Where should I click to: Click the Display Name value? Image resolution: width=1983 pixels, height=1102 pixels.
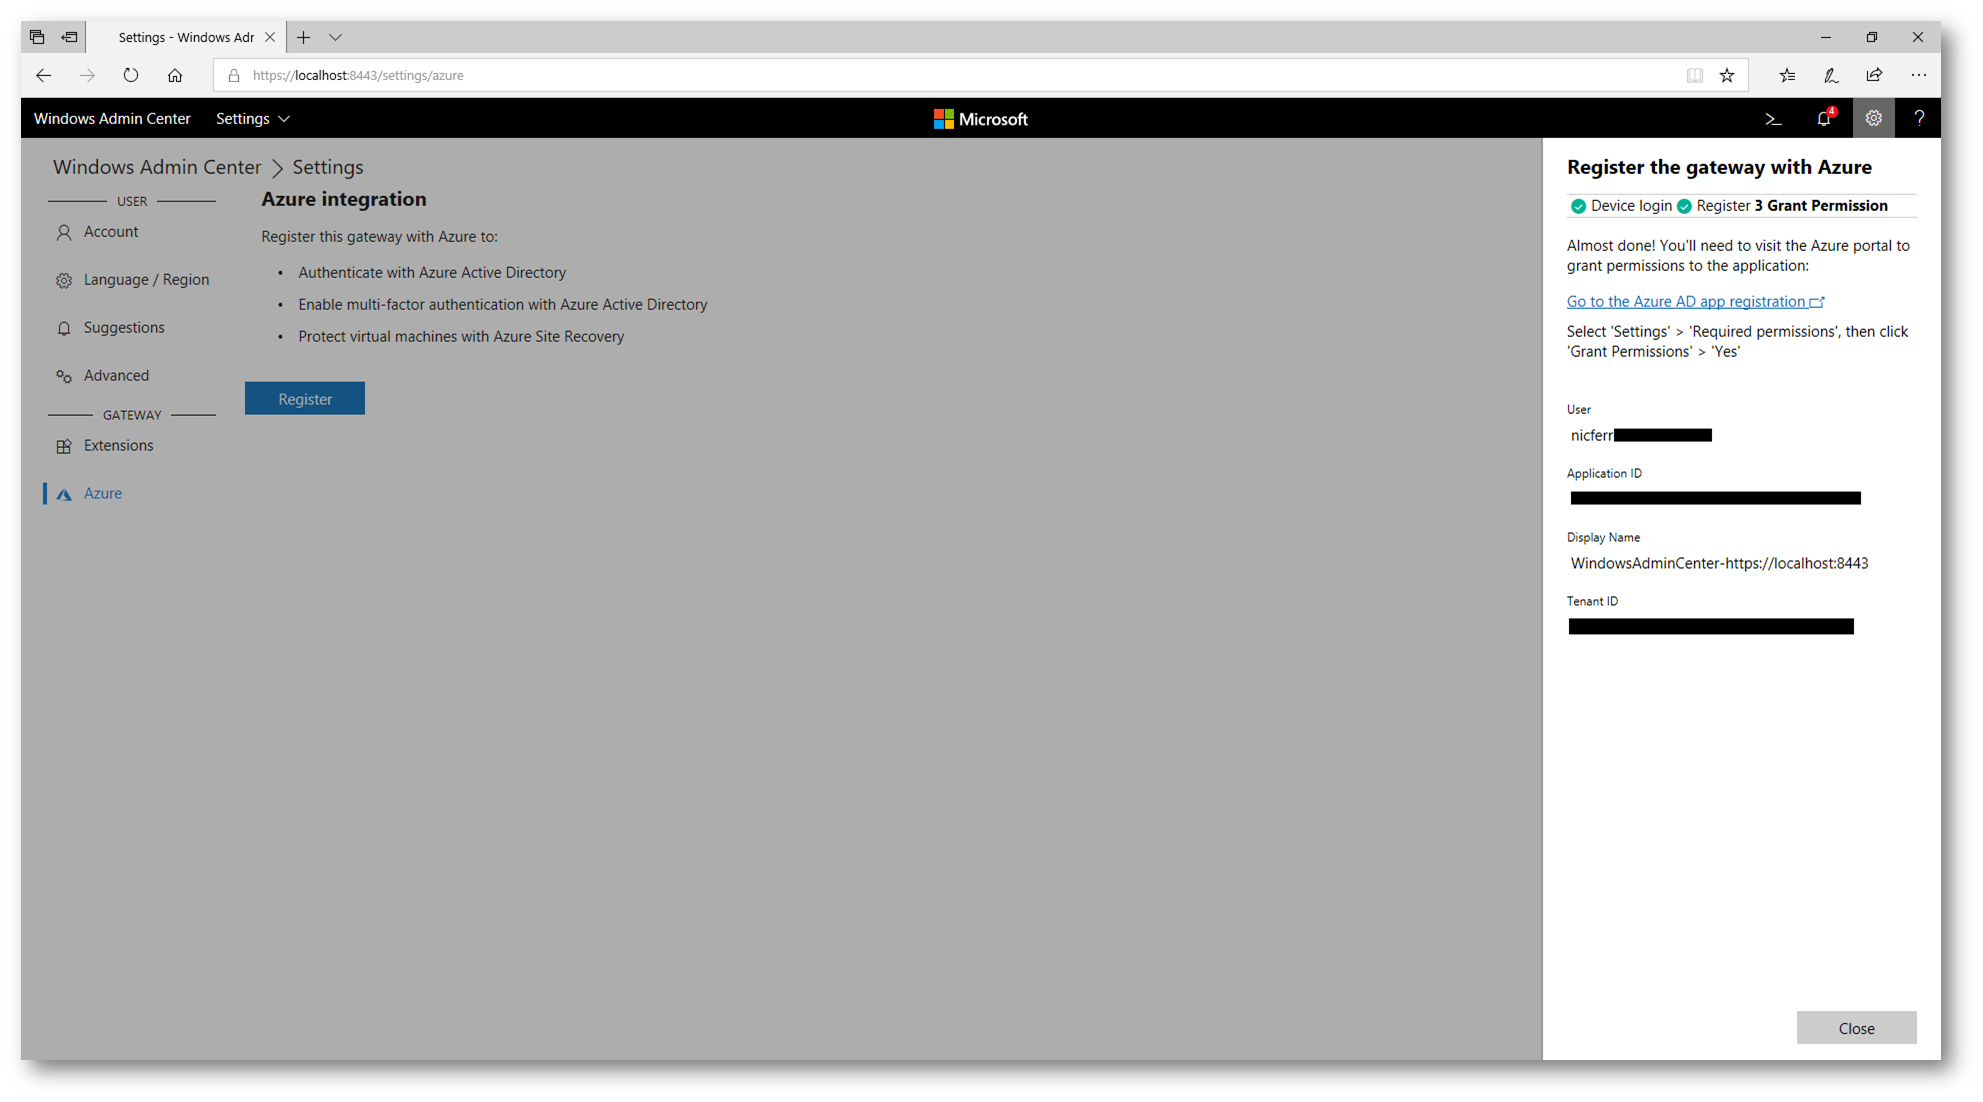pyautogui.click(x=1719, y=563)
